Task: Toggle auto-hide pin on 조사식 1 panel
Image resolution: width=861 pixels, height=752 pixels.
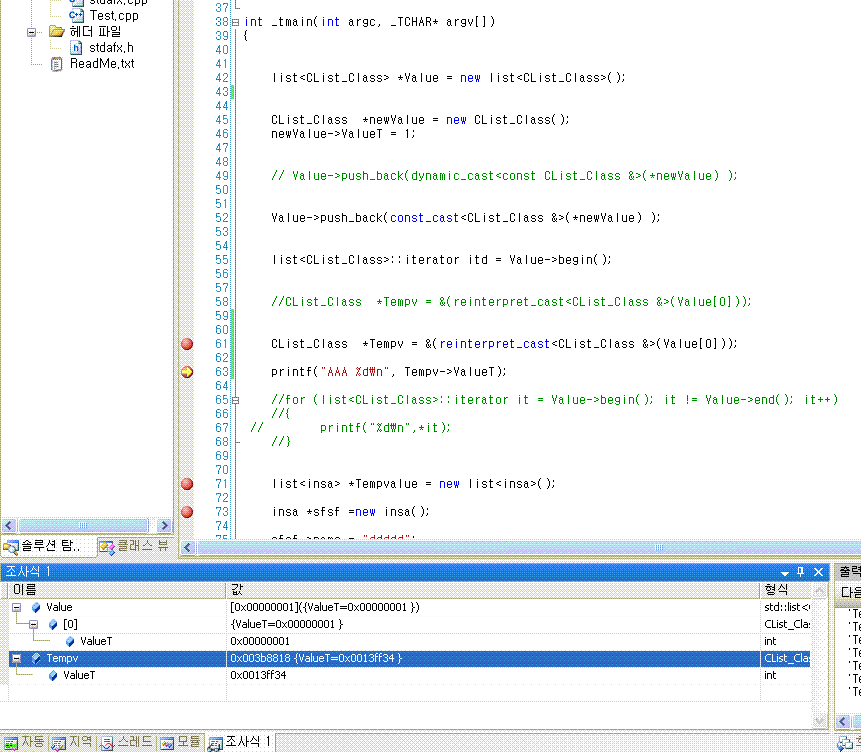Action: (x=800, y=572)
